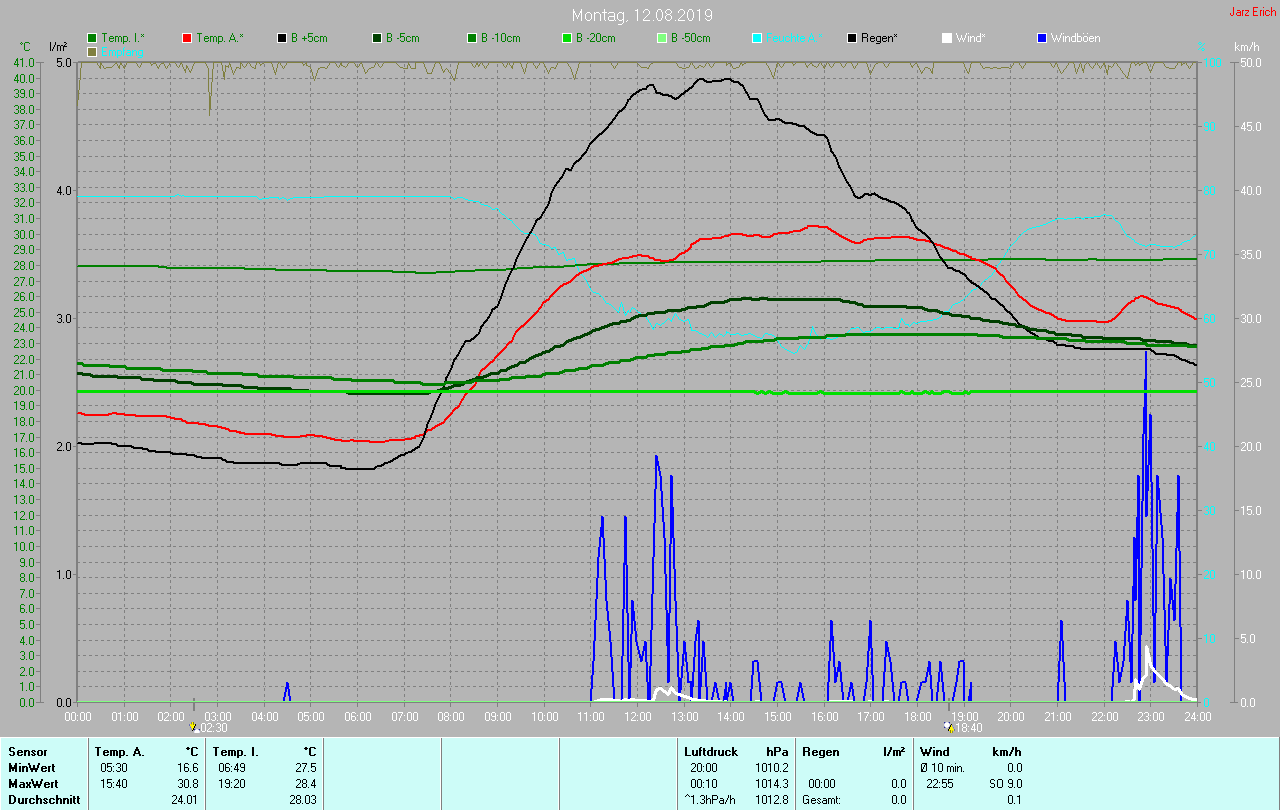Click the light green B -50cm legend square
Viewport: 1280px width, 810px height.
point(661,38)
